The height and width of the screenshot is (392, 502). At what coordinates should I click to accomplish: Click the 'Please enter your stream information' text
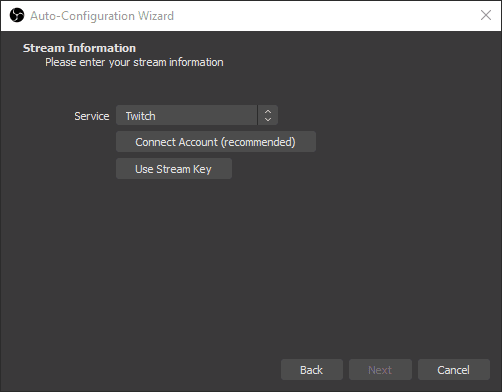click(x=134, y=62)
